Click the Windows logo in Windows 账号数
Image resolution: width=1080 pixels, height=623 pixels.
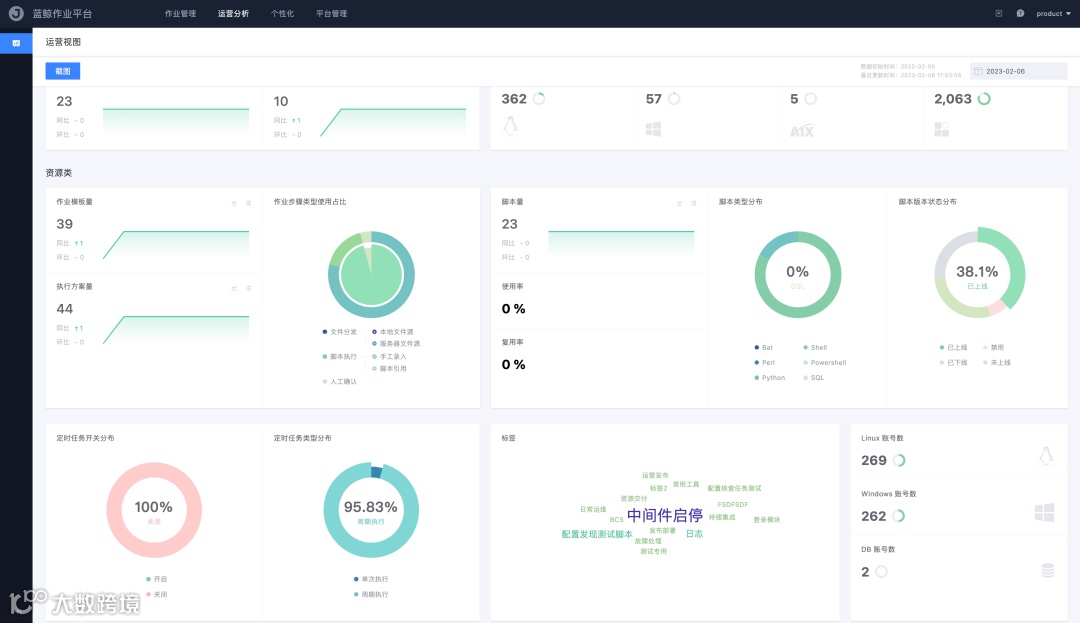1044,512
